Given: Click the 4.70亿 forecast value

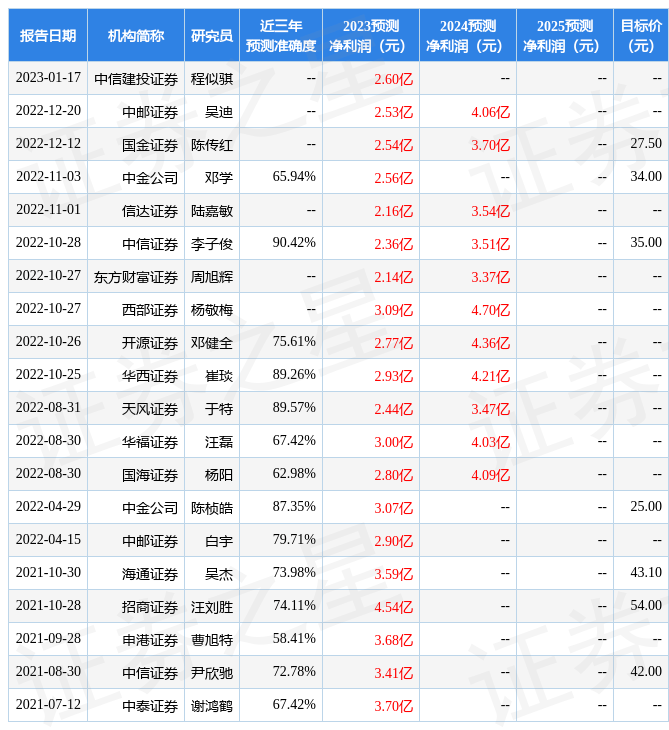Looking at the screenshot, I should 490,310.
